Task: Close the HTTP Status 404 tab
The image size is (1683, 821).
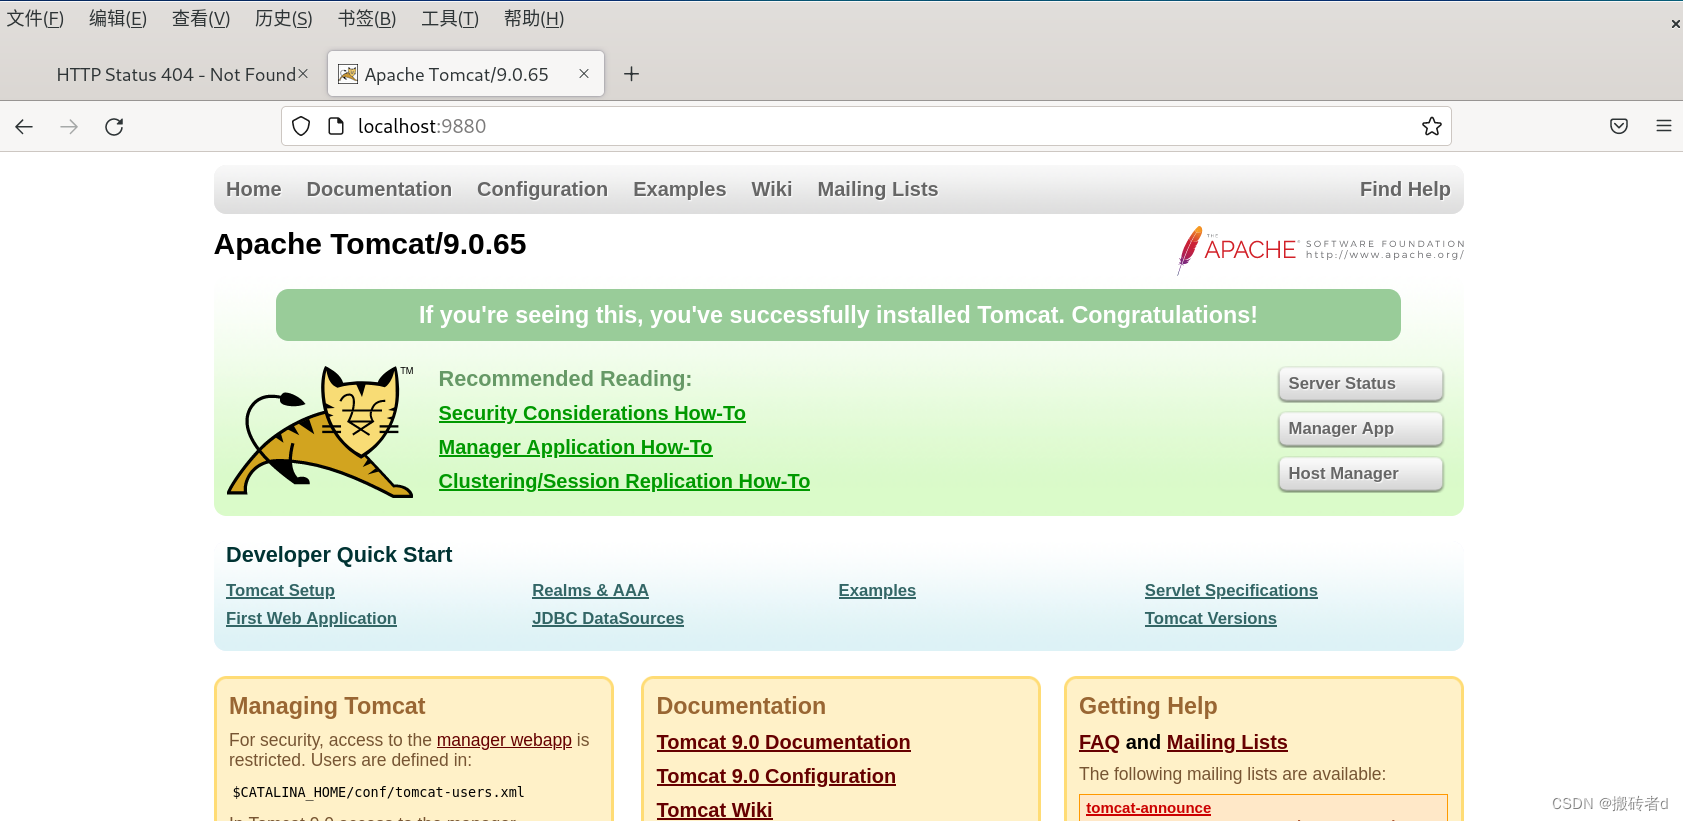Action: (x=303, y=74)
